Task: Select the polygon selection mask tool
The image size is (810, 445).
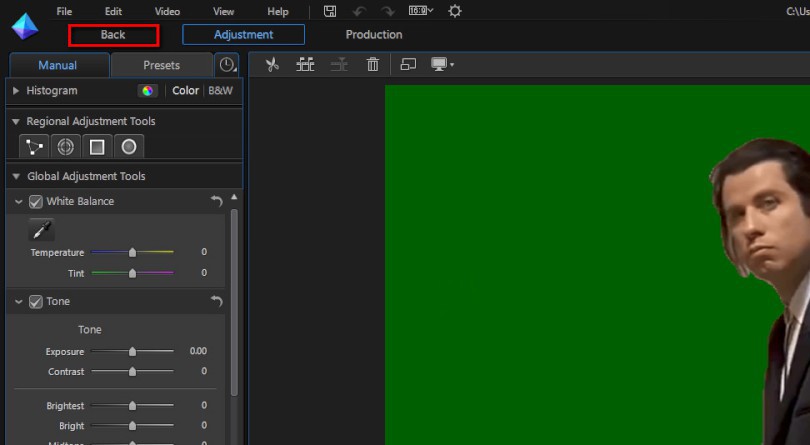Action: tap(34, 147)
